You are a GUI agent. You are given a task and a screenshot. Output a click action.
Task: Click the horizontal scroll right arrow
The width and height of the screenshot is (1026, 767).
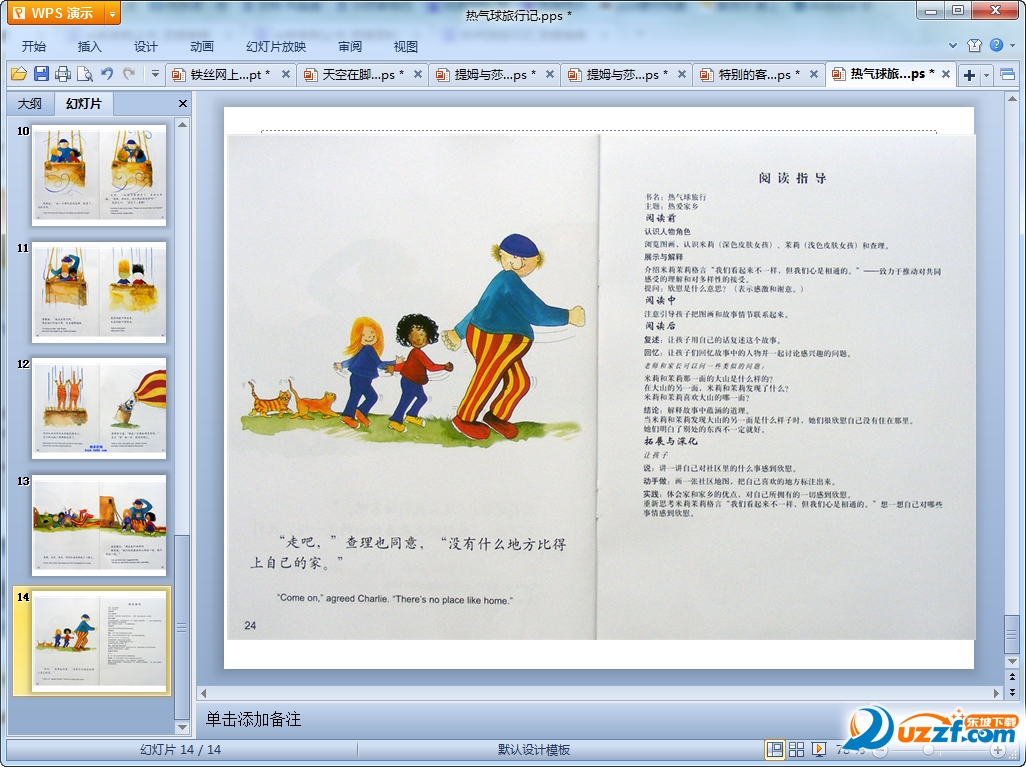(x=997, y=692)
